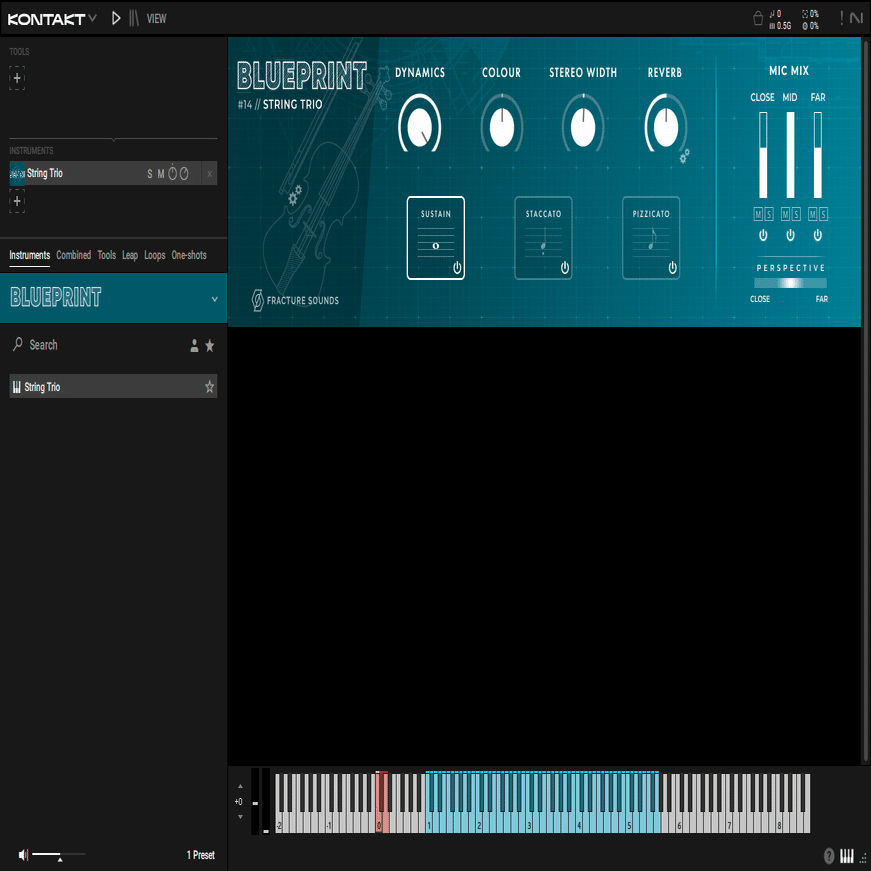Adjust the Close mic level fader
Viewport: 871px width, 871px height.
click(x=763, y=155)
